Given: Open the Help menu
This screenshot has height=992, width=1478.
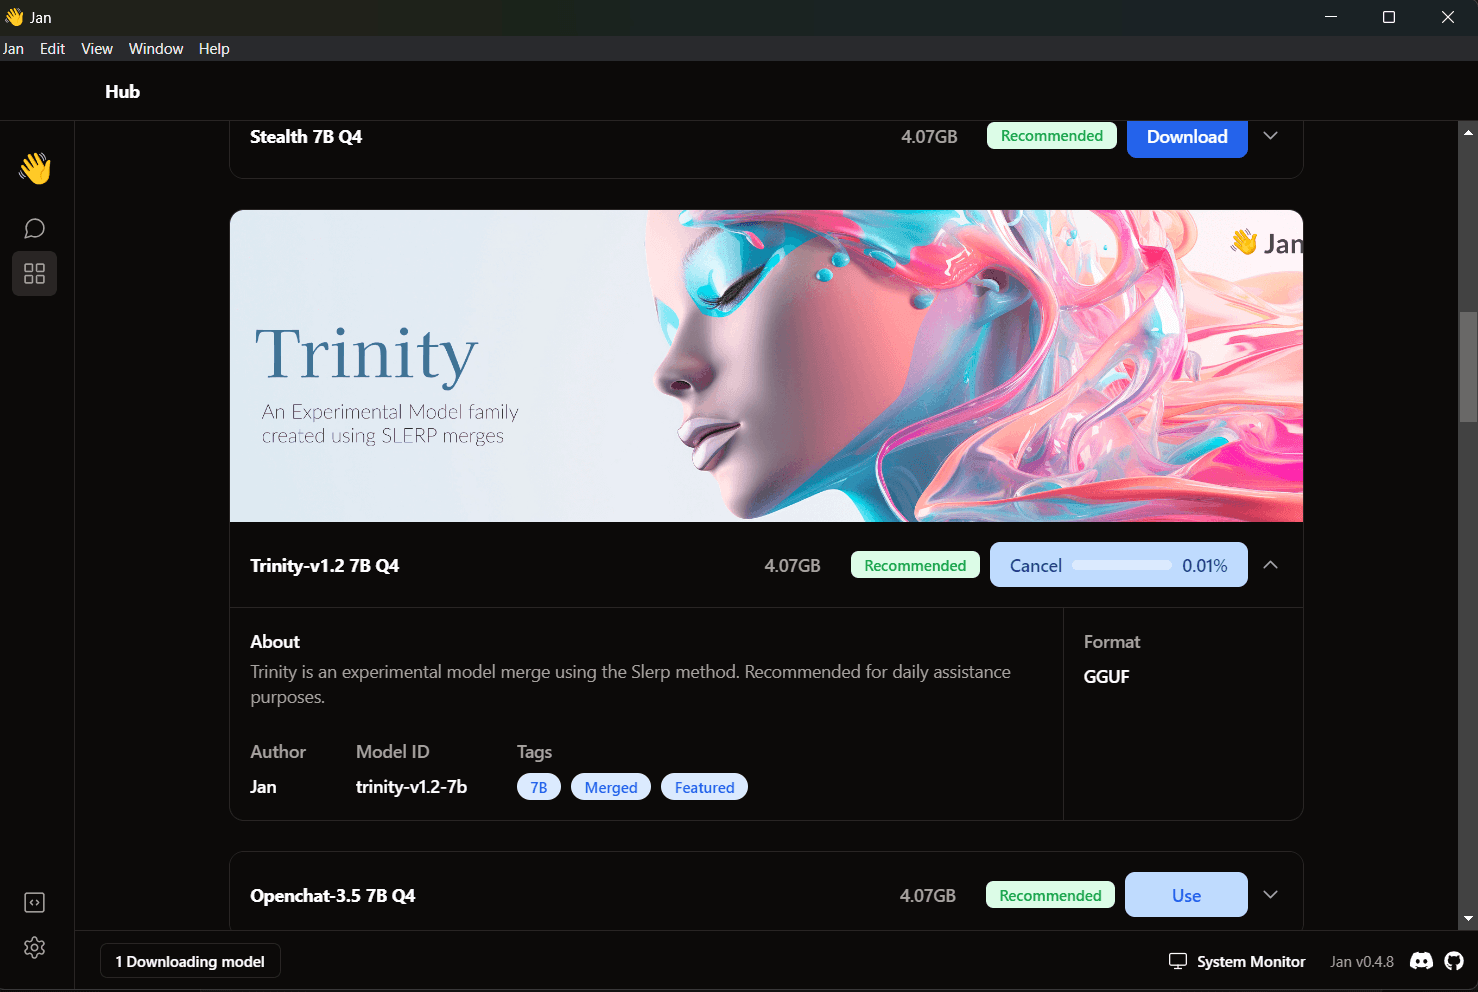Looking at the screenshot, I should coord(214,49).
